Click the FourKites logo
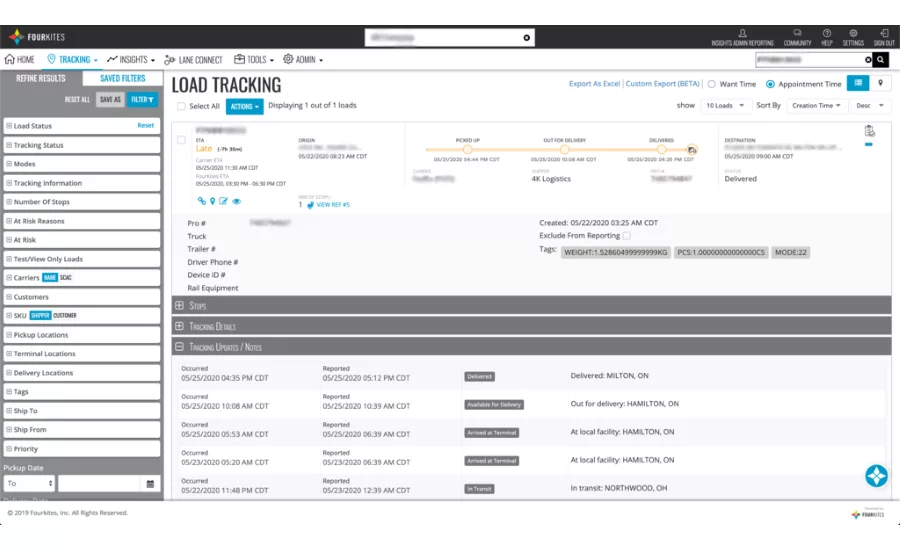Screen dimensions: 900x550 [37, 37]
